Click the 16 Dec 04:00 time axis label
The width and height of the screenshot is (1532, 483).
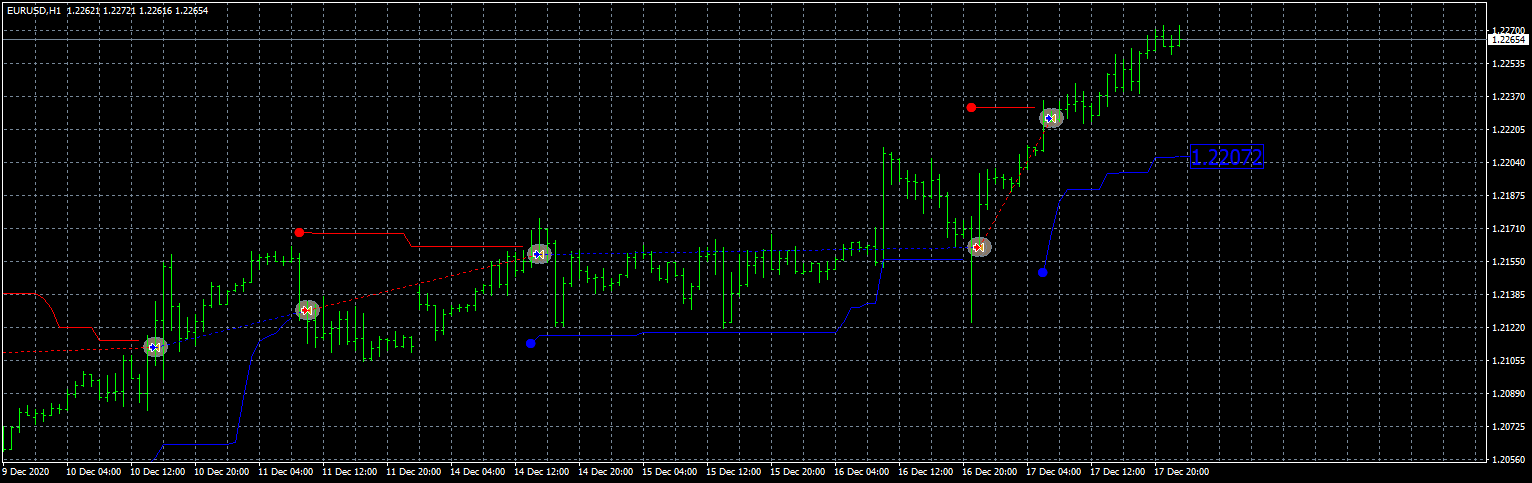coord(861,470)
